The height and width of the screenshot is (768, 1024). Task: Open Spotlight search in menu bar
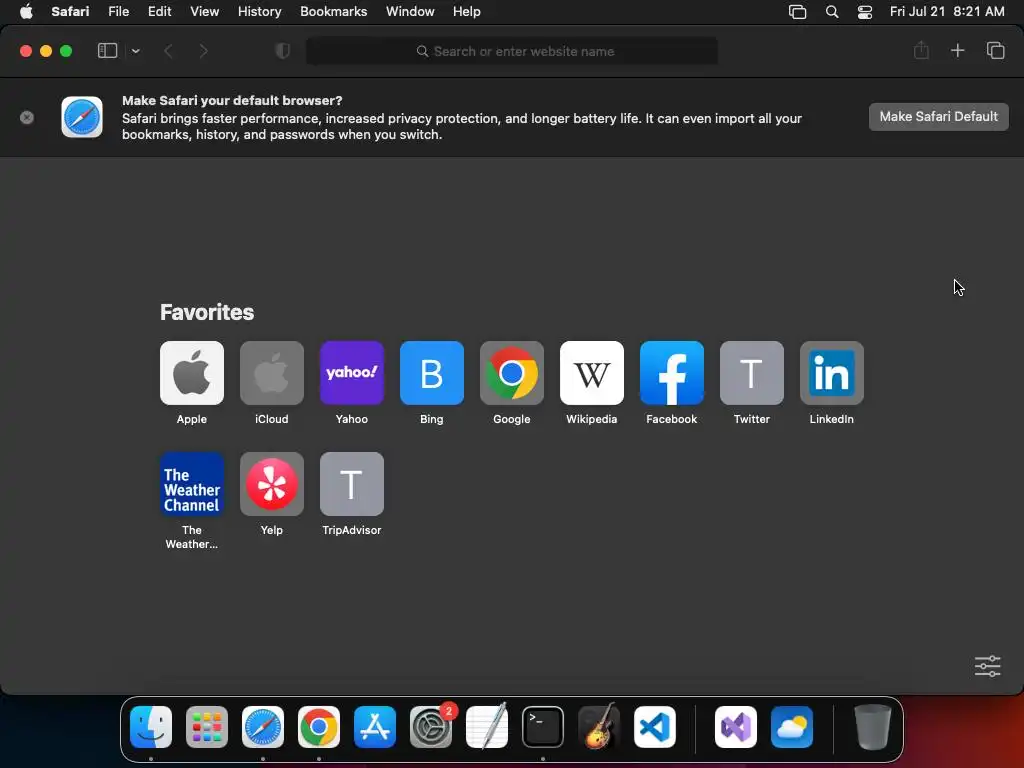pos(831,12)
